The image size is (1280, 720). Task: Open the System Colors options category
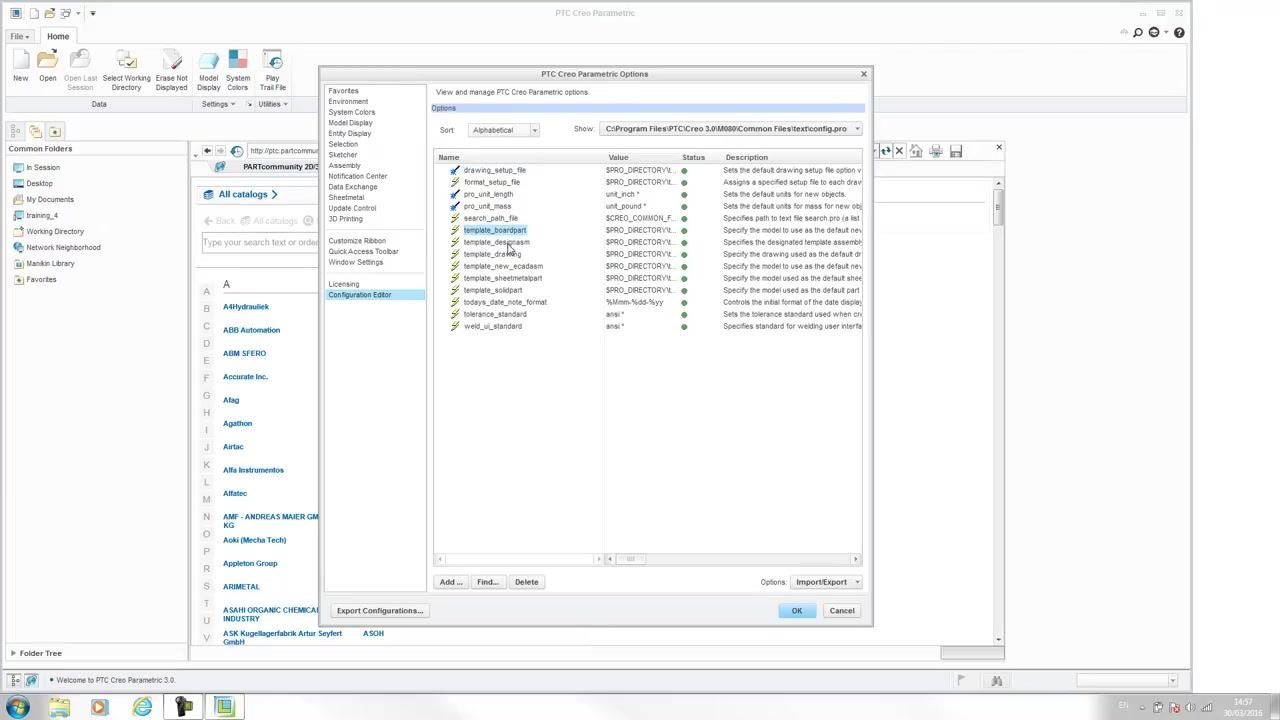(352, 112)
